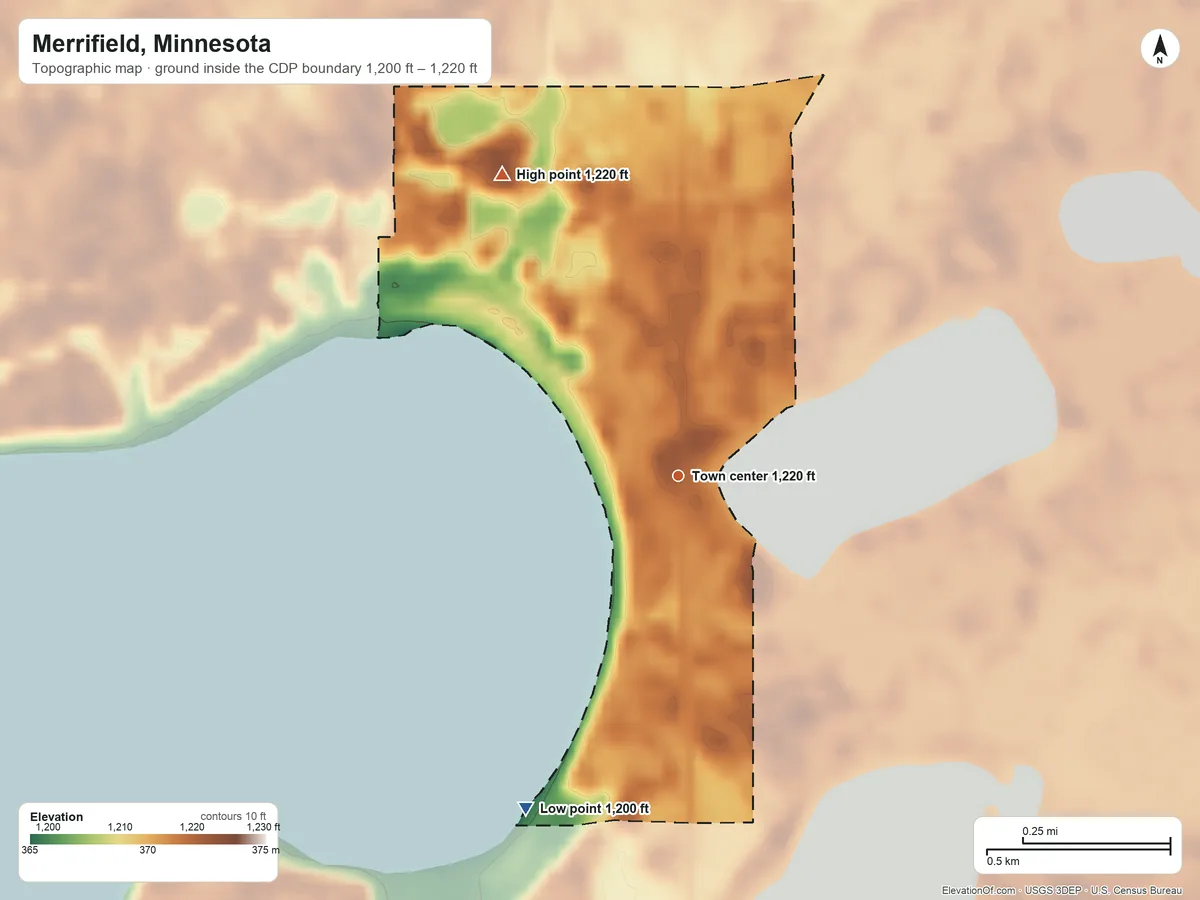Click the Low point blue triangle marker

(526, 808)
